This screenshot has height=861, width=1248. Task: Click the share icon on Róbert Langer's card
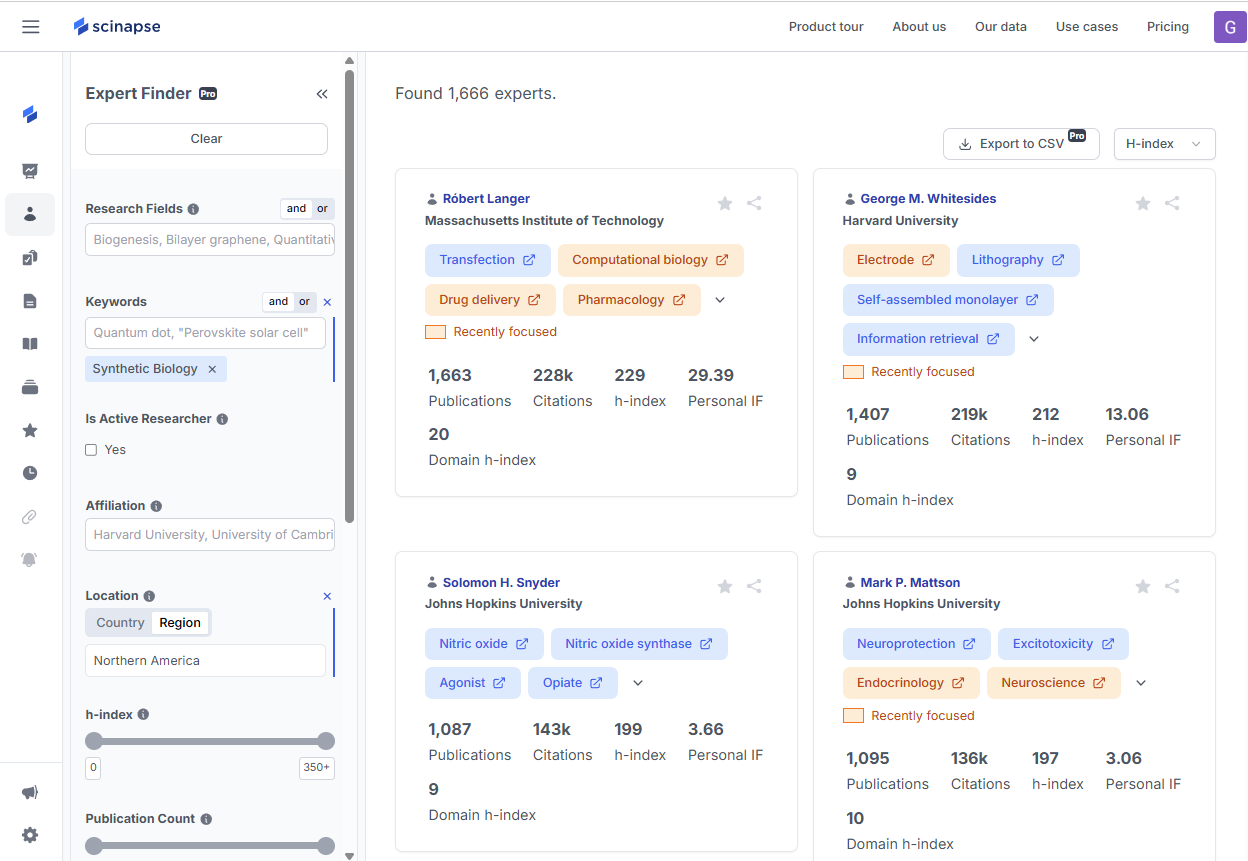[753, 203]
